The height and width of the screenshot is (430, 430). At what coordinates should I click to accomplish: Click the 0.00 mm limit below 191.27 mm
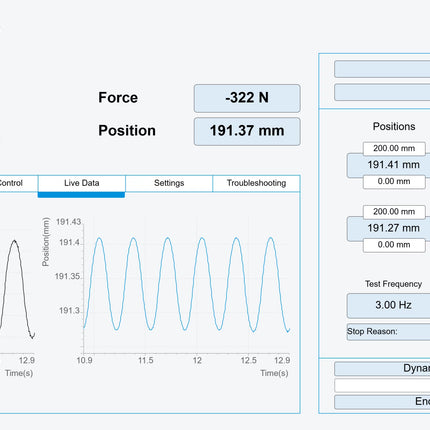[394, 245]
